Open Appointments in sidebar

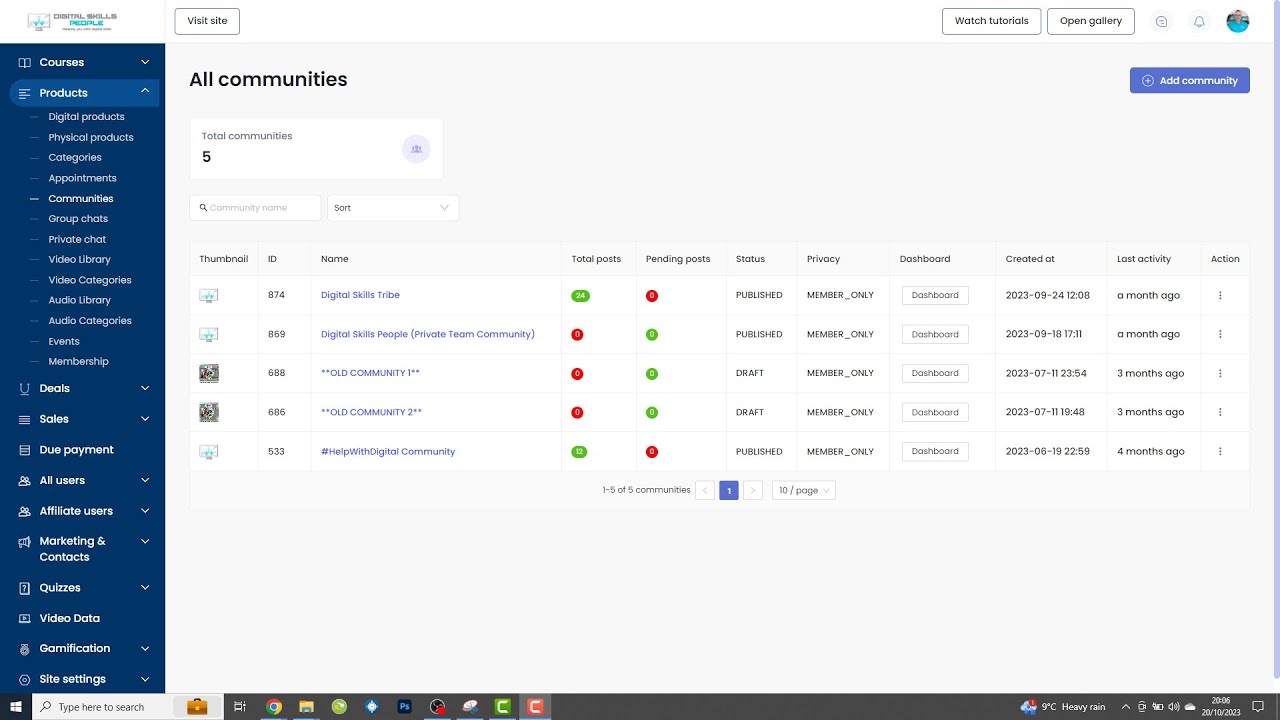[82, 178]
